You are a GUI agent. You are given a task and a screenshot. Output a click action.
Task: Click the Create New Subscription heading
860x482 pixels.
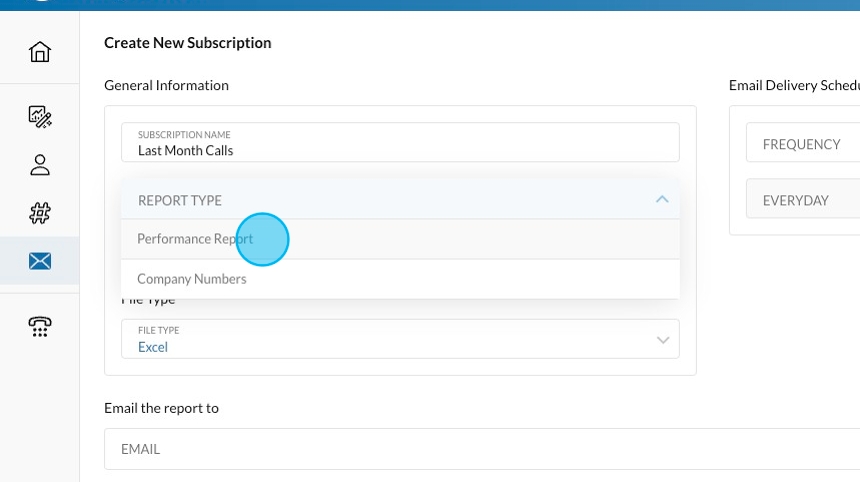(x=188, y=43)
